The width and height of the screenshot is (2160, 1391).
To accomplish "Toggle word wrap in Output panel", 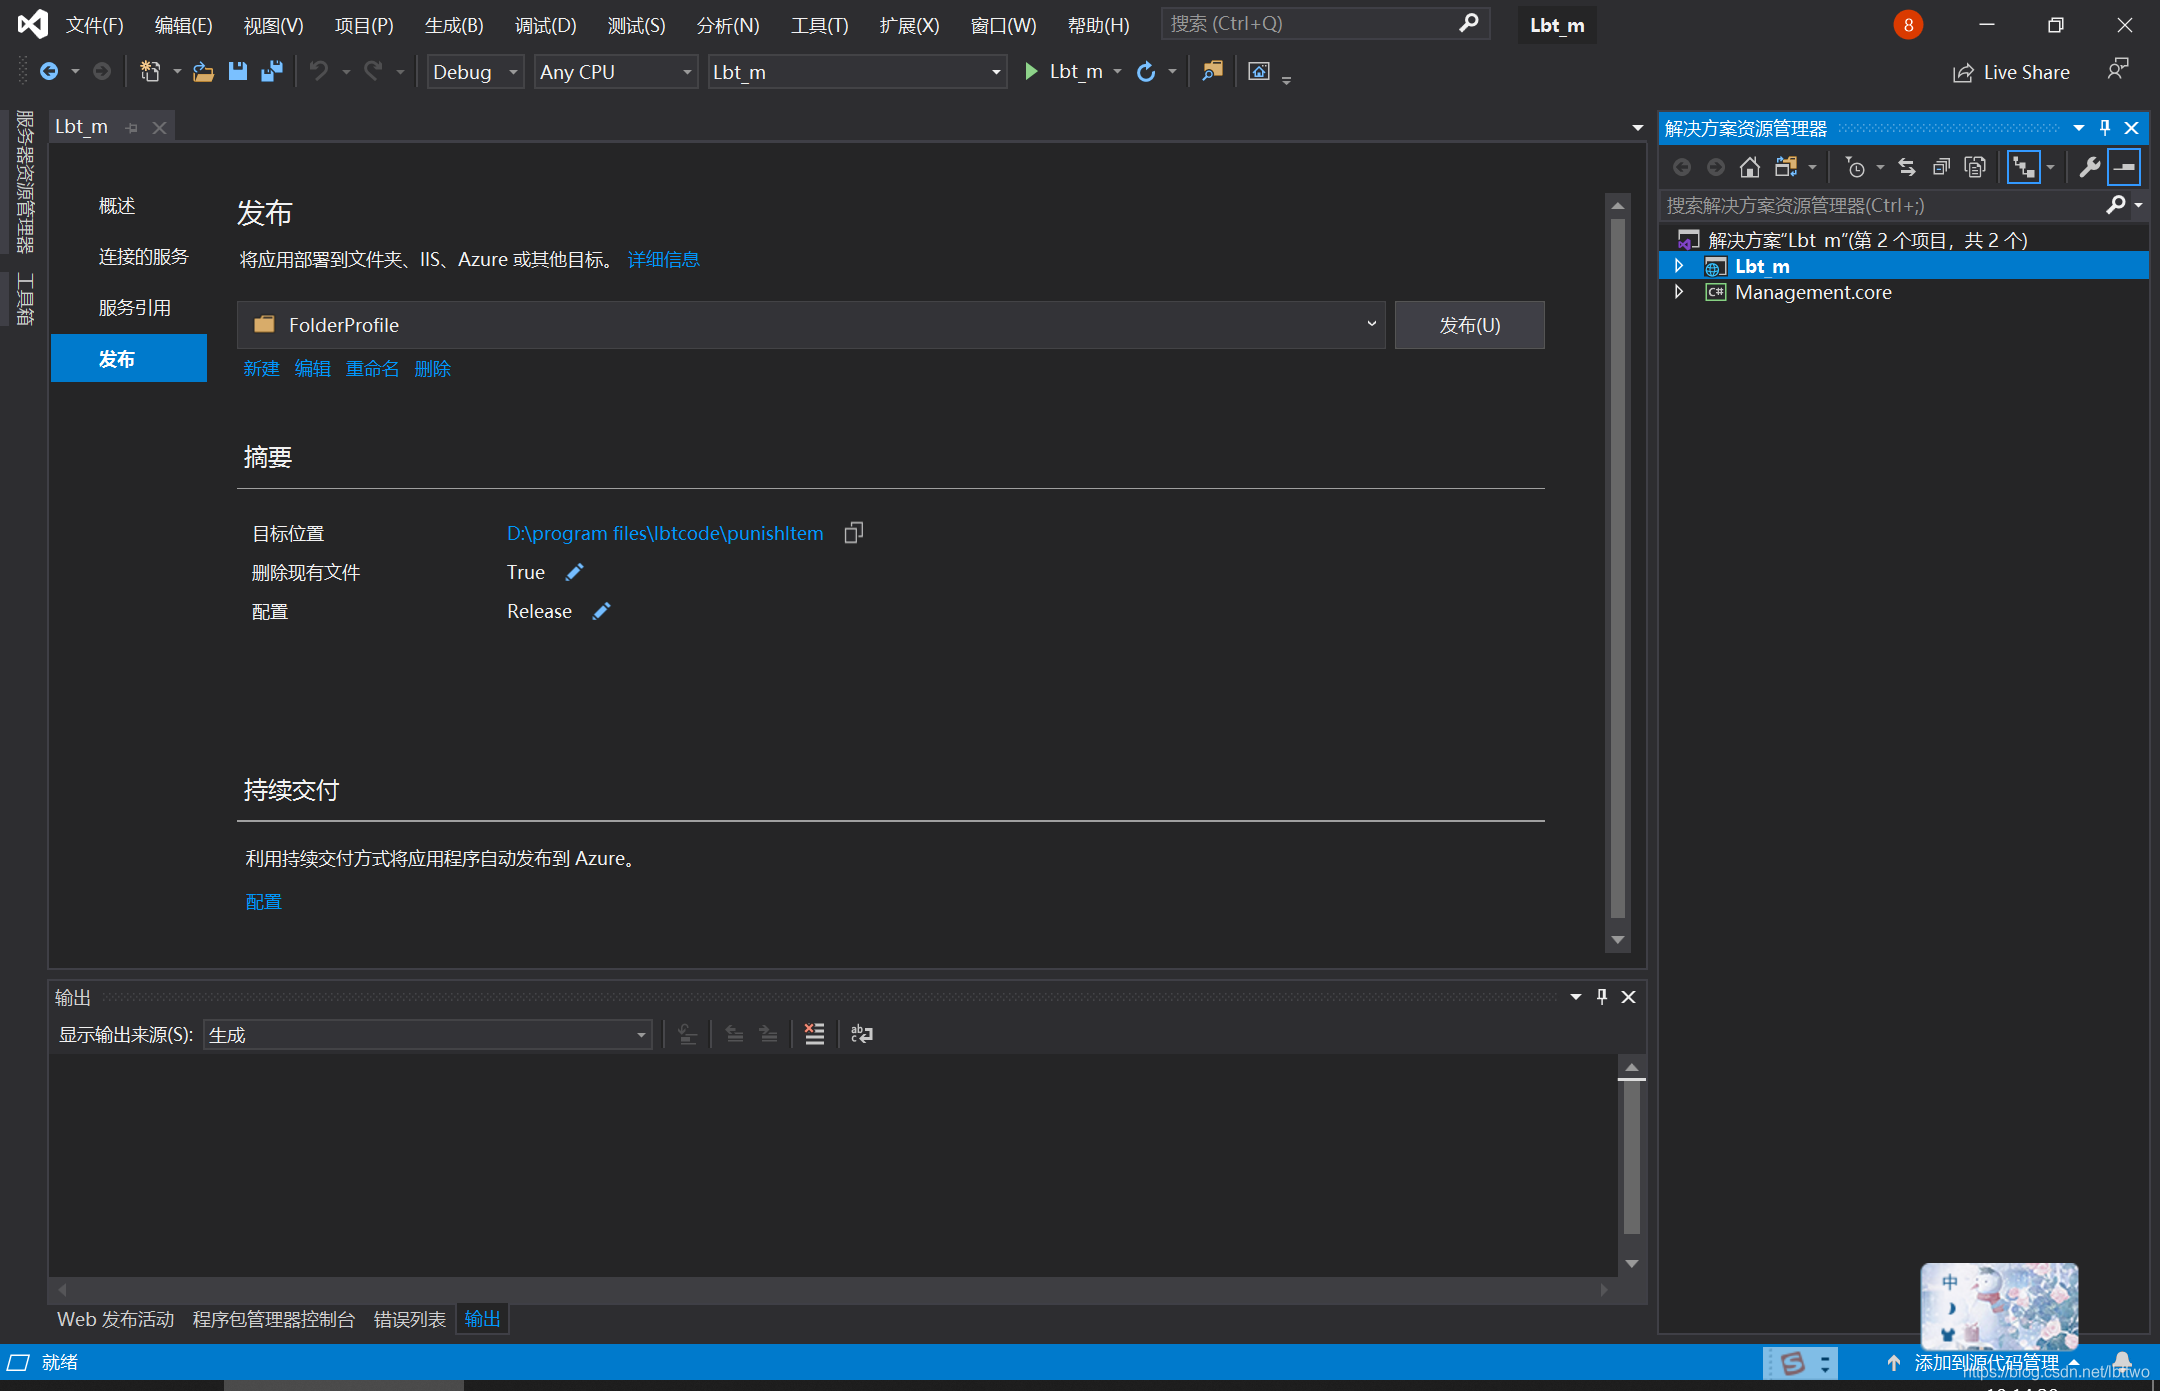I will (x=861, y=1034).
